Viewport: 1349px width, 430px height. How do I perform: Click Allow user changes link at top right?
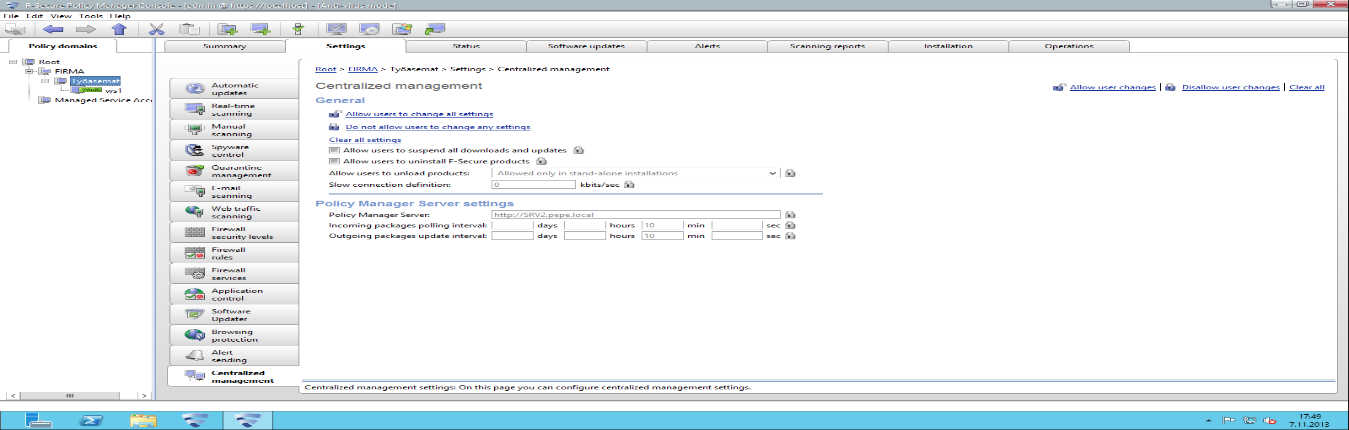click(1113, 87)
